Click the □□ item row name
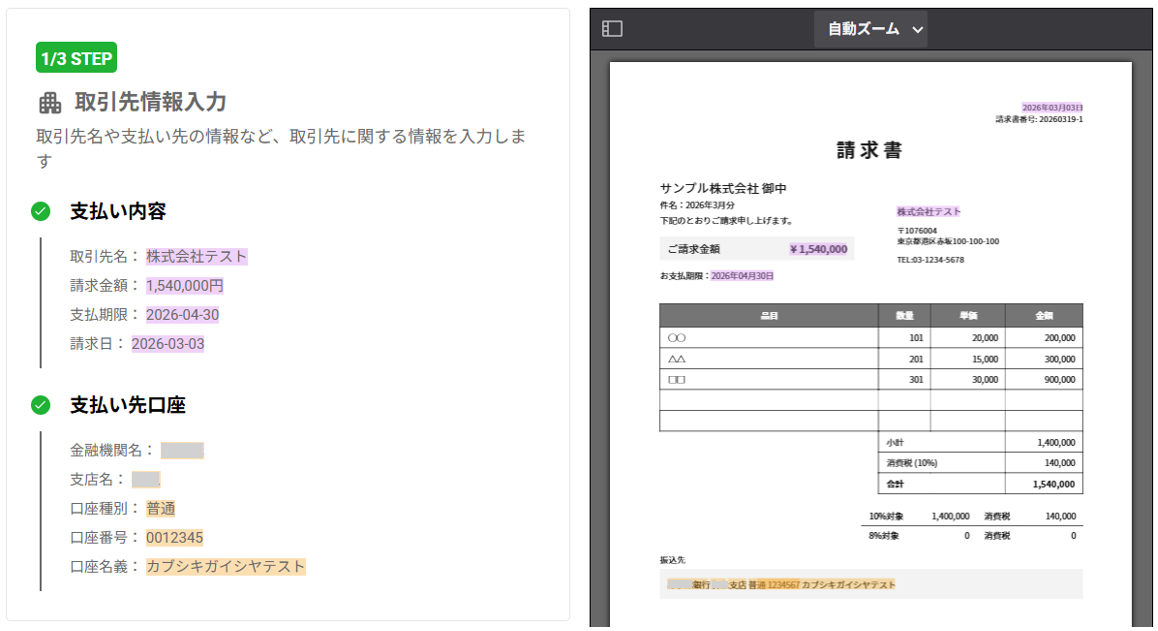Image resolution: width=1158 pixels, height=631 pixels. tap(676, 380)
